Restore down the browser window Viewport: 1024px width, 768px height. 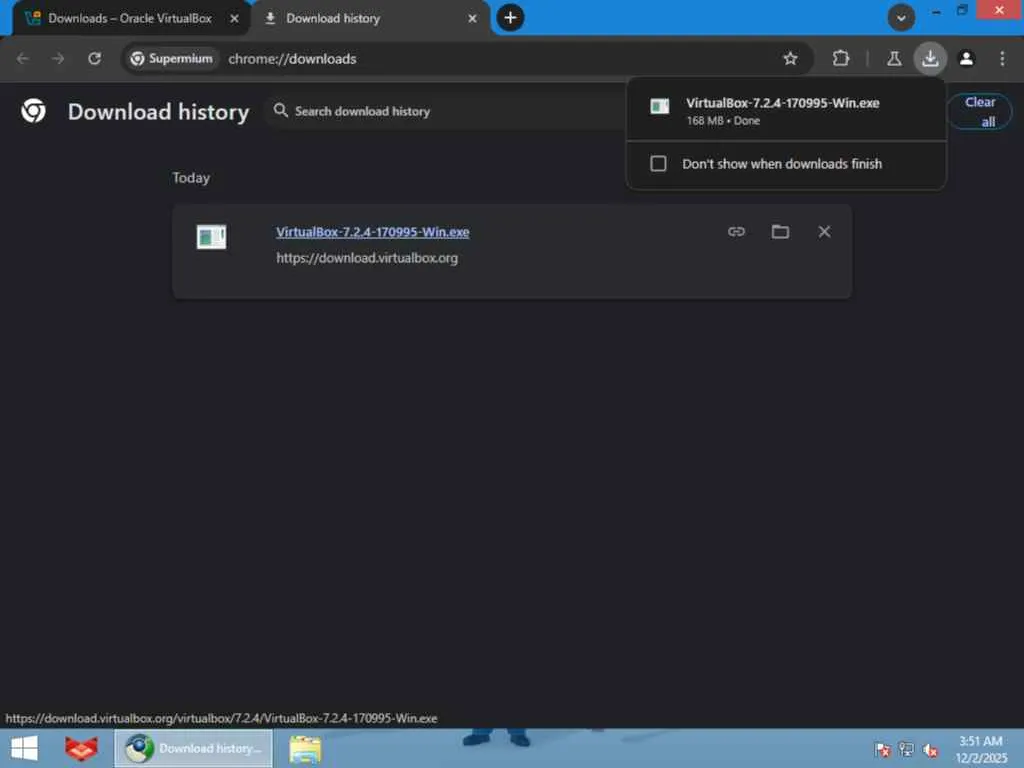[x=962, y=10]
